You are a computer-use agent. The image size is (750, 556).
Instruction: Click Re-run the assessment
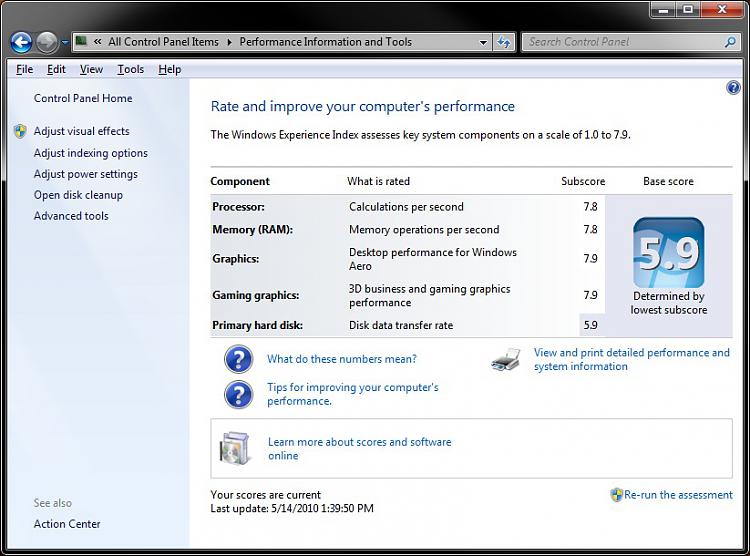click(678, 495)
